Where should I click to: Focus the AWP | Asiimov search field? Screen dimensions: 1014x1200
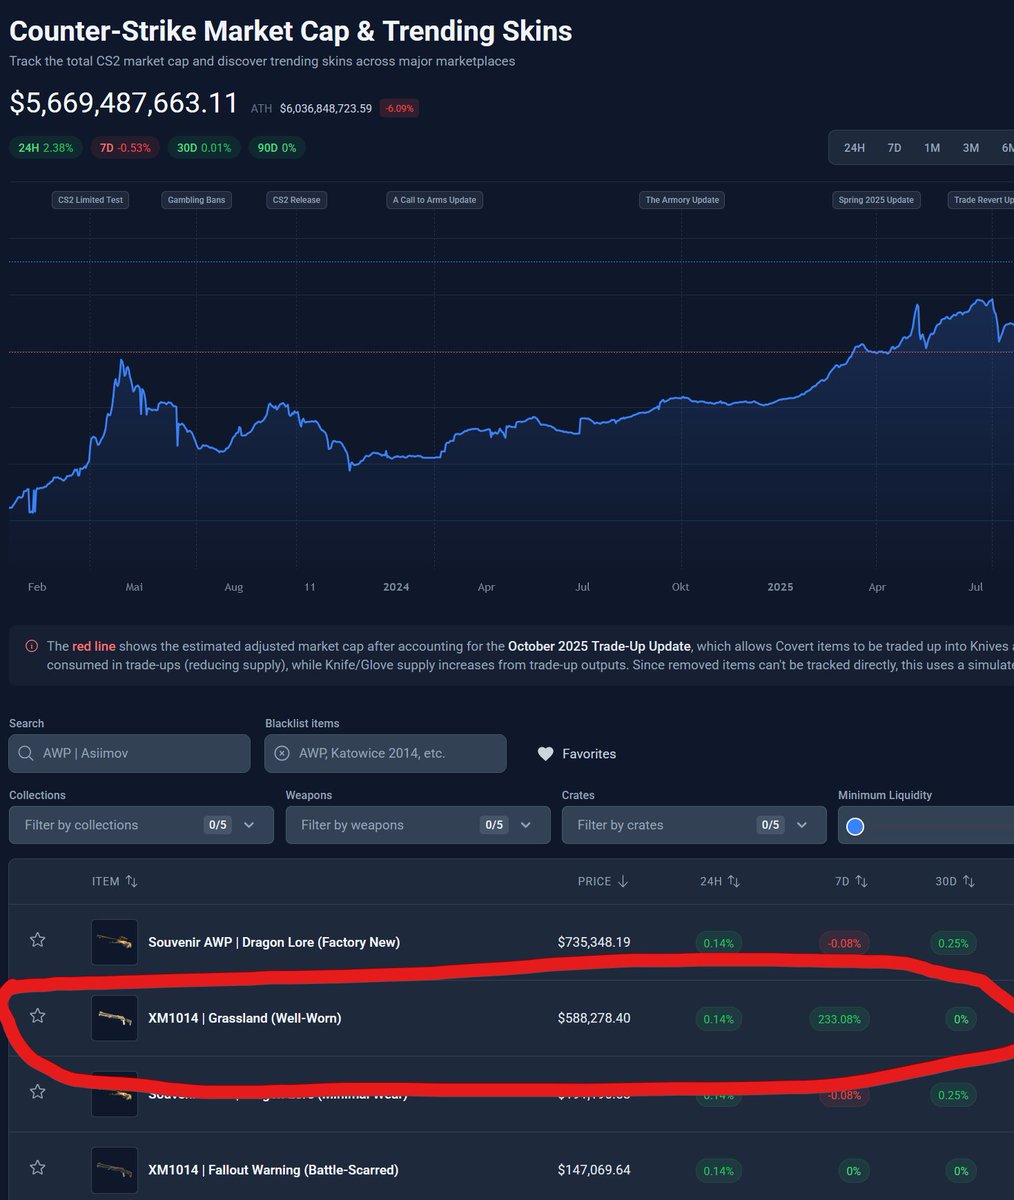[129, 754]
